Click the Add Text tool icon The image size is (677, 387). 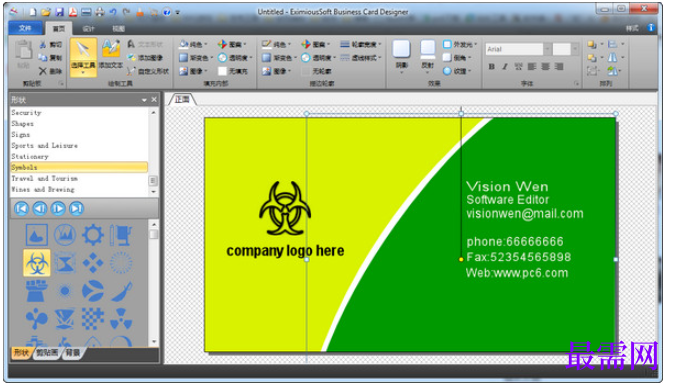[x=111, y=54]
